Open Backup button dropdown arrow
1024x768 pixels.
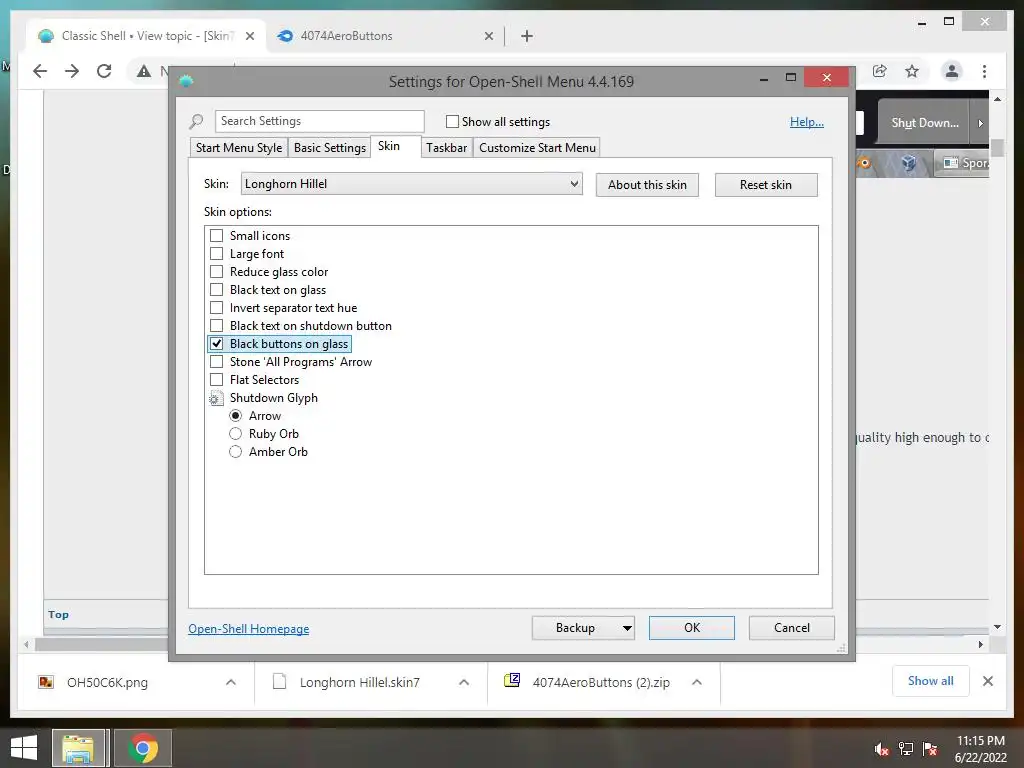[626, 628]
